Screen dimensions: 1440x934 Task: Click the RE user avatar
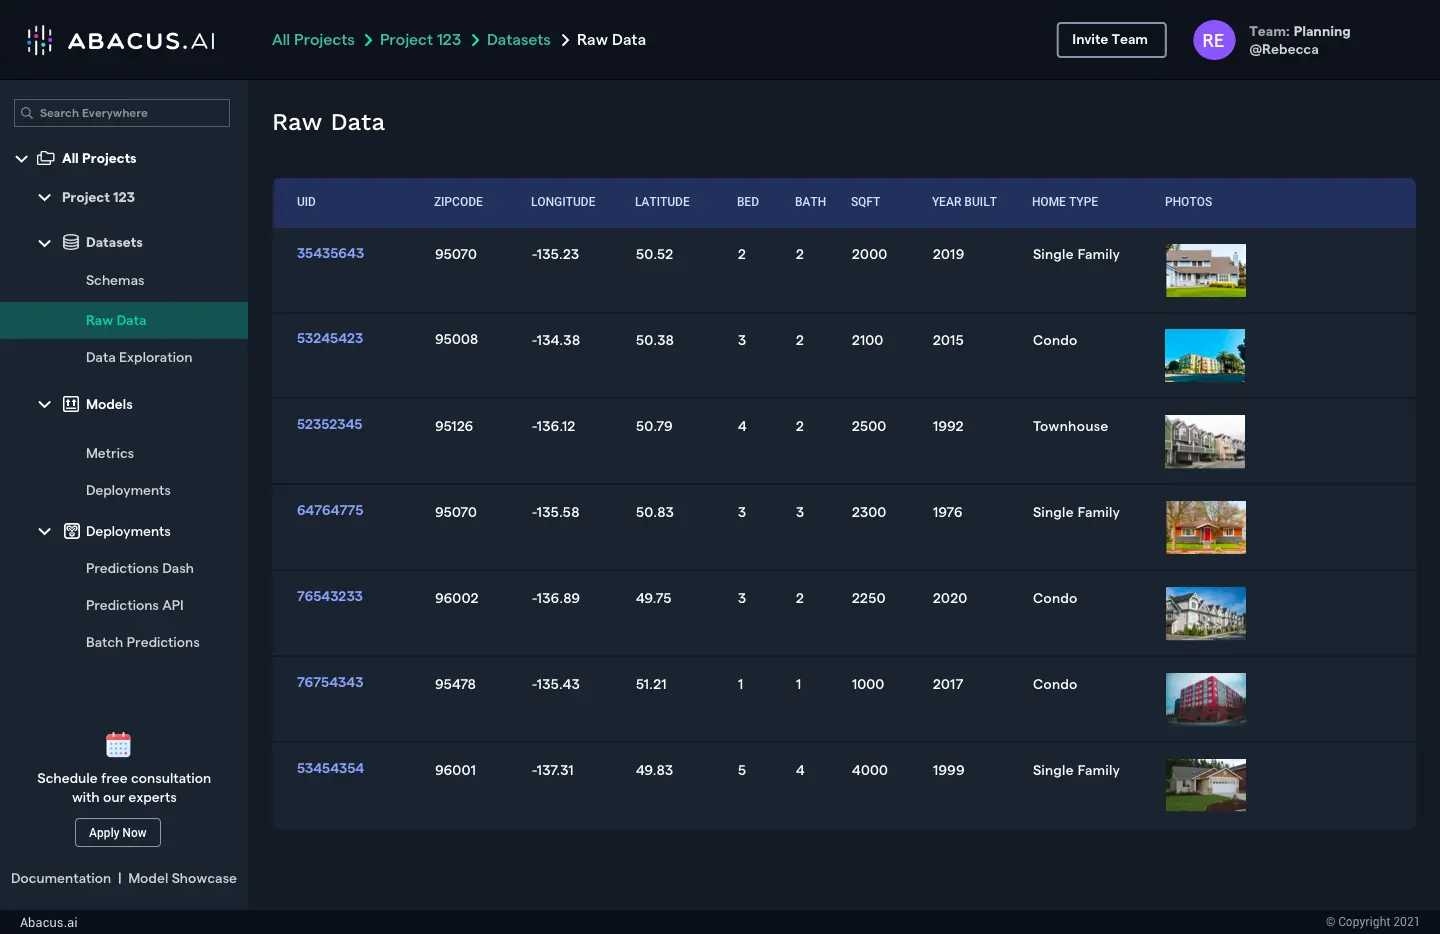click(1213, 40)
